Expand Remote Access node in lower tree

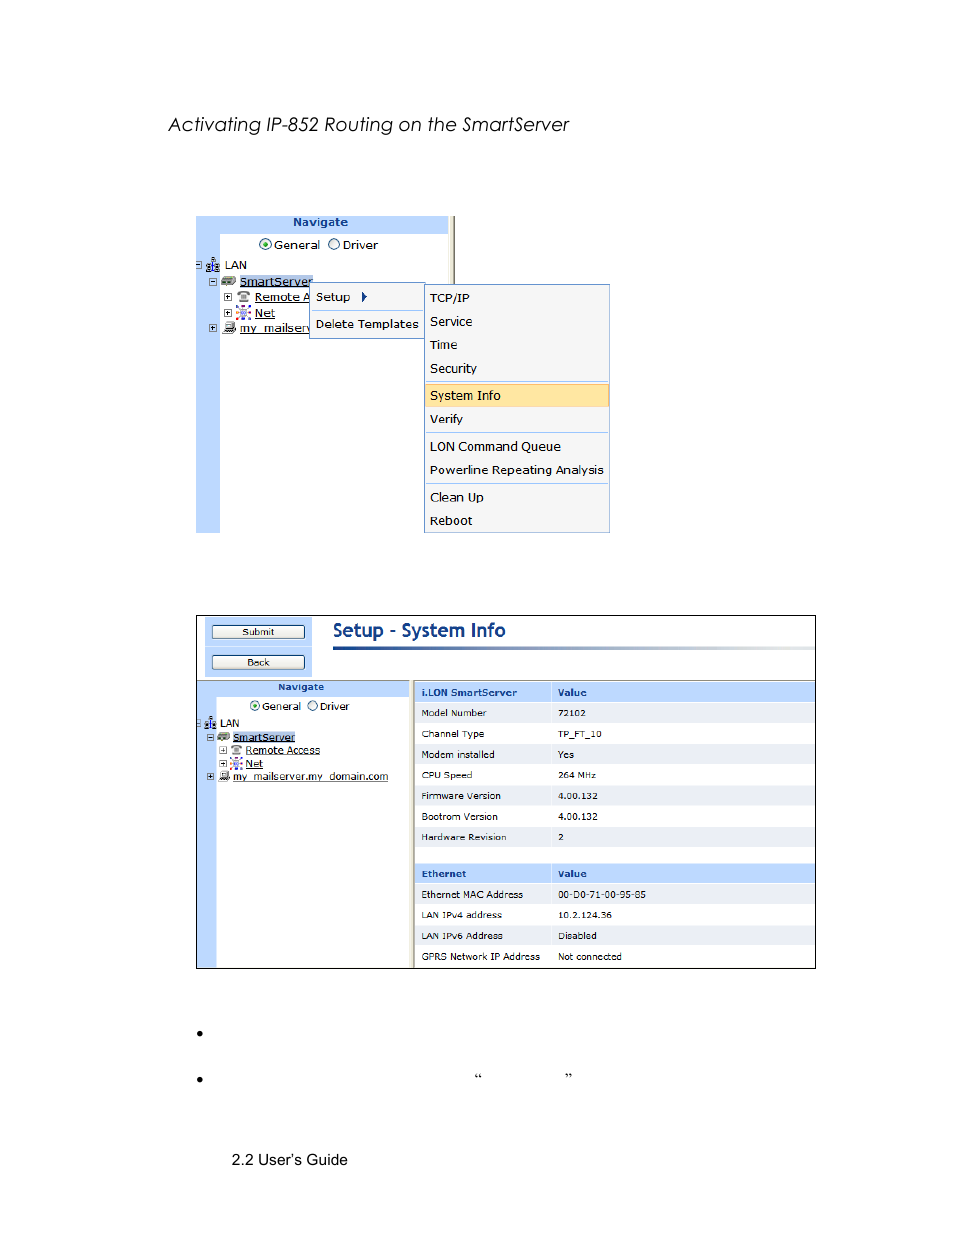pos(224,750)
